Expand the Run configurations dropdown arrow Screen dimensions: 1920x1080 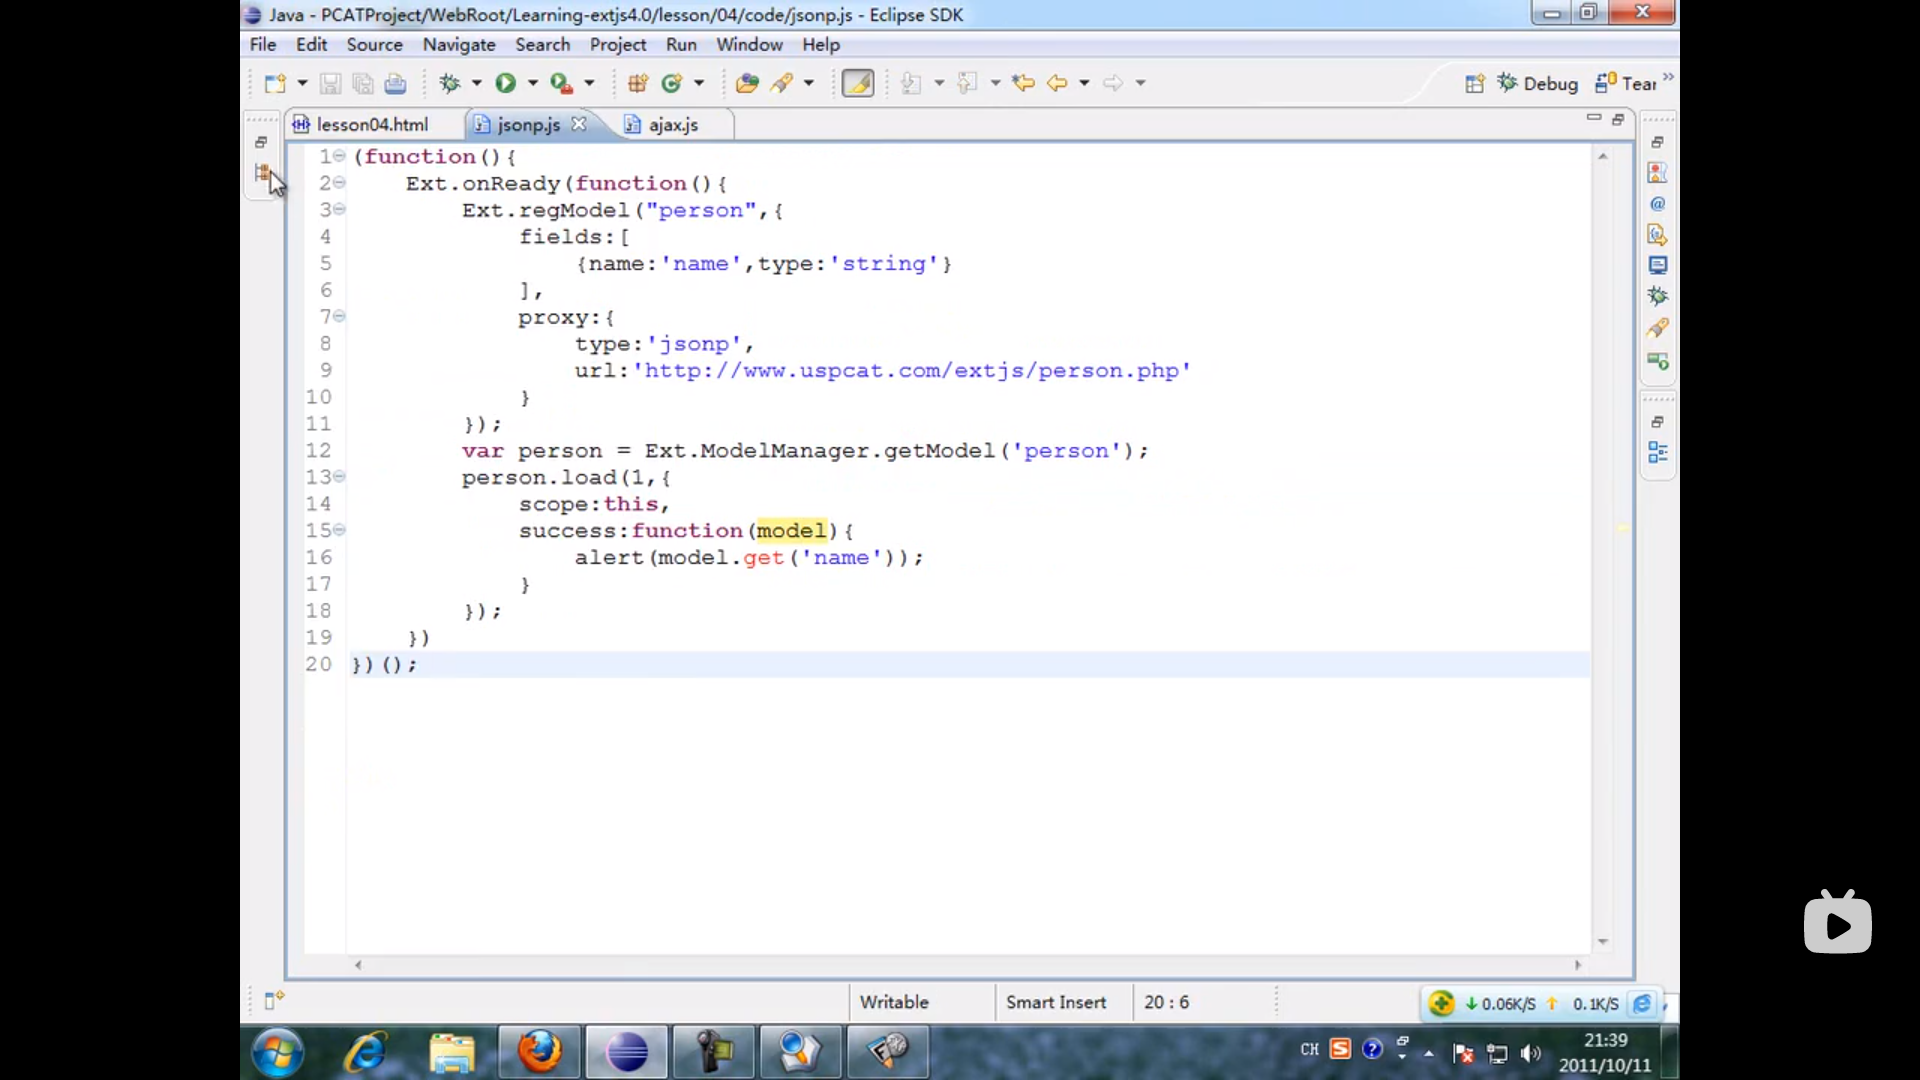coord(533,83)
